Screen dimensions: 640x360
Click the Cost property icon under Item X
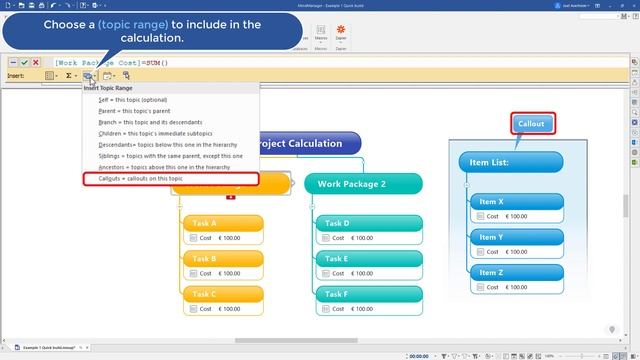(480, 216)
